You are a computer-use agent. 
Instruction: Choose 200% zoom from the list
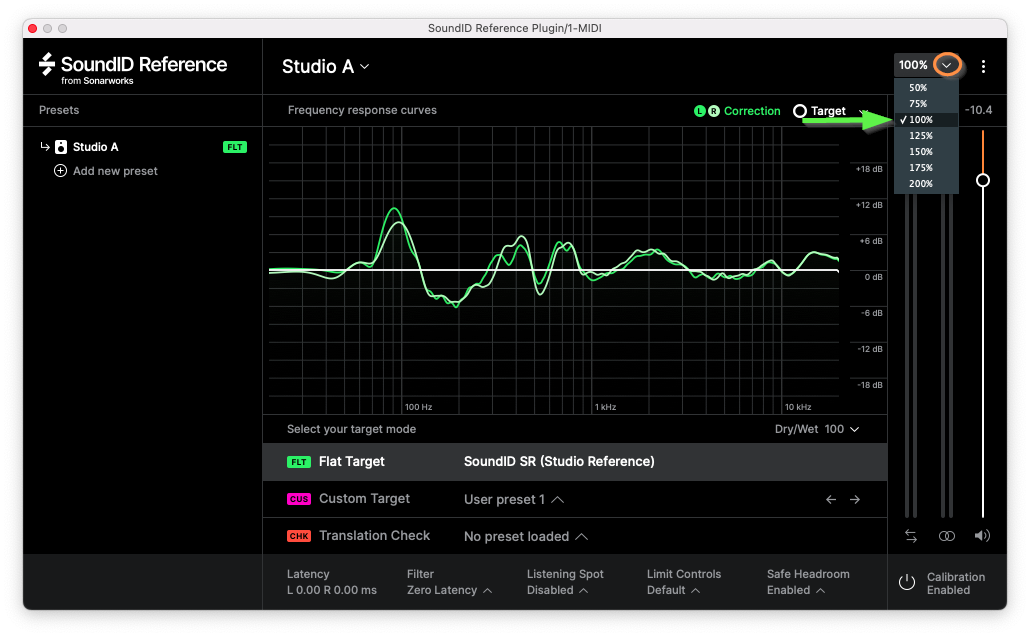pos(926,184)
